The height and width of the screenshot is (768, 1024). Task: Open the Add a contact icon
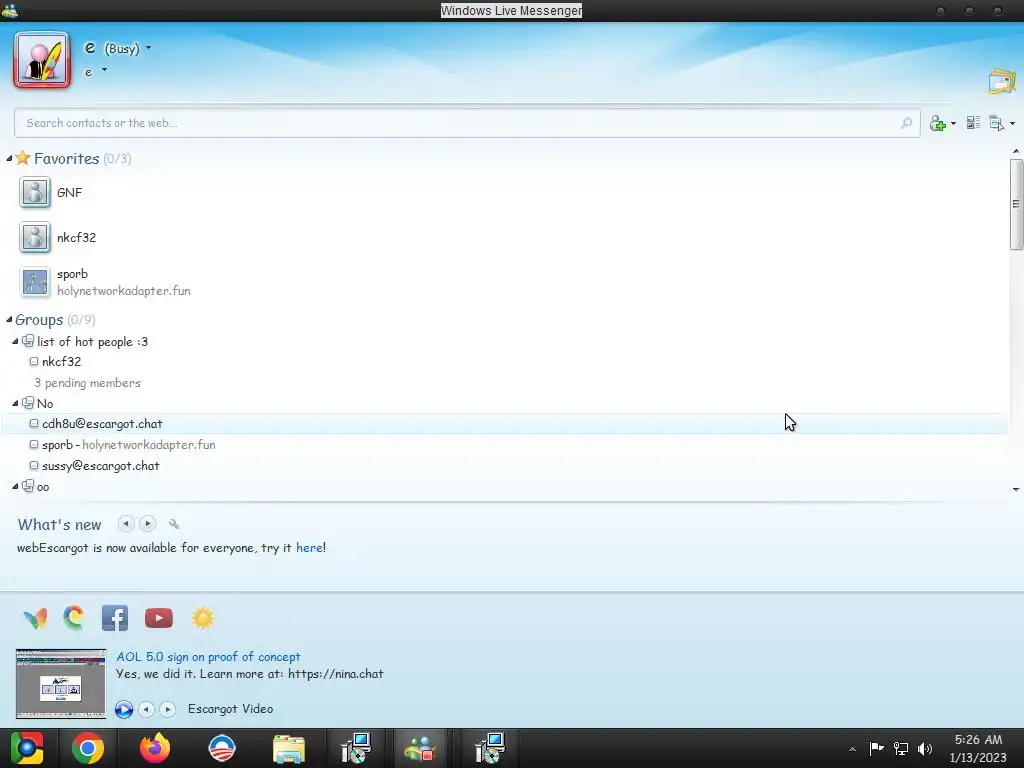point(938,123)
